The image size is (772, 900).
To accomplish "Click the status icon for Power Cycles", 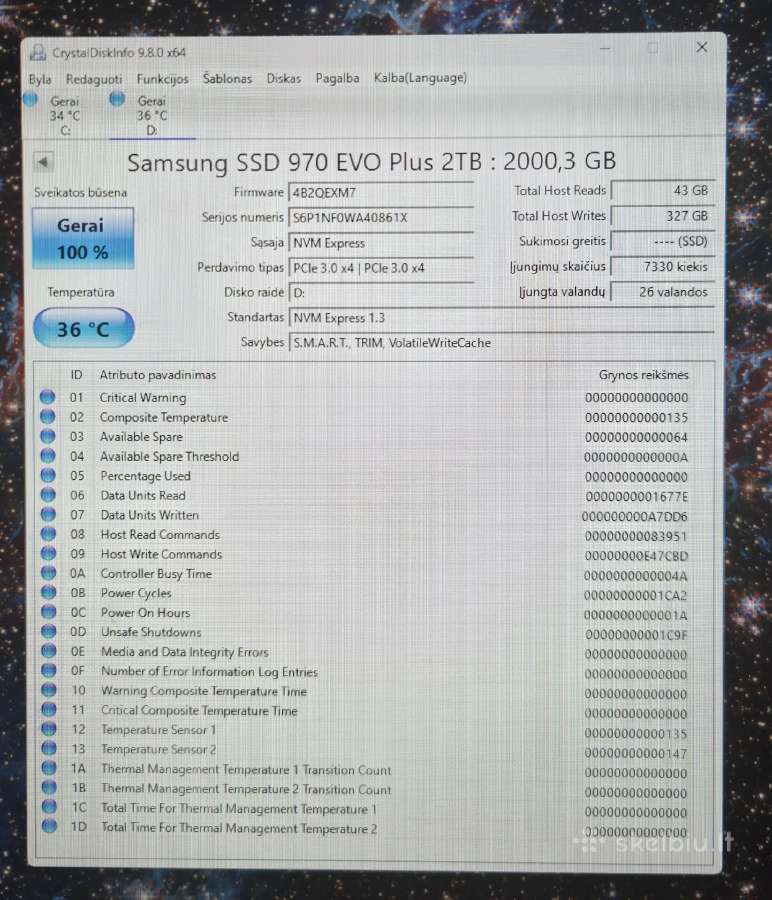I will pos(48,592).
